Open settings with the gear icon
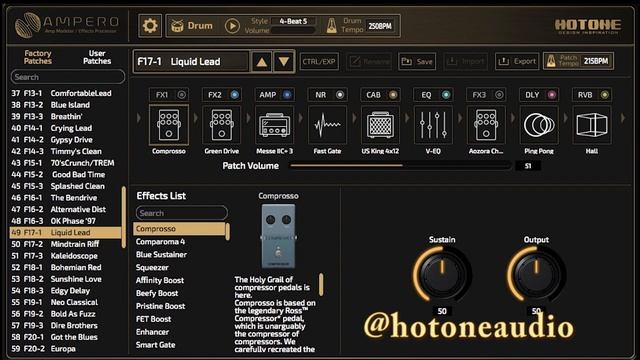Image resolution: width=640 pixels, height=360 pixels. coord(150,26)
